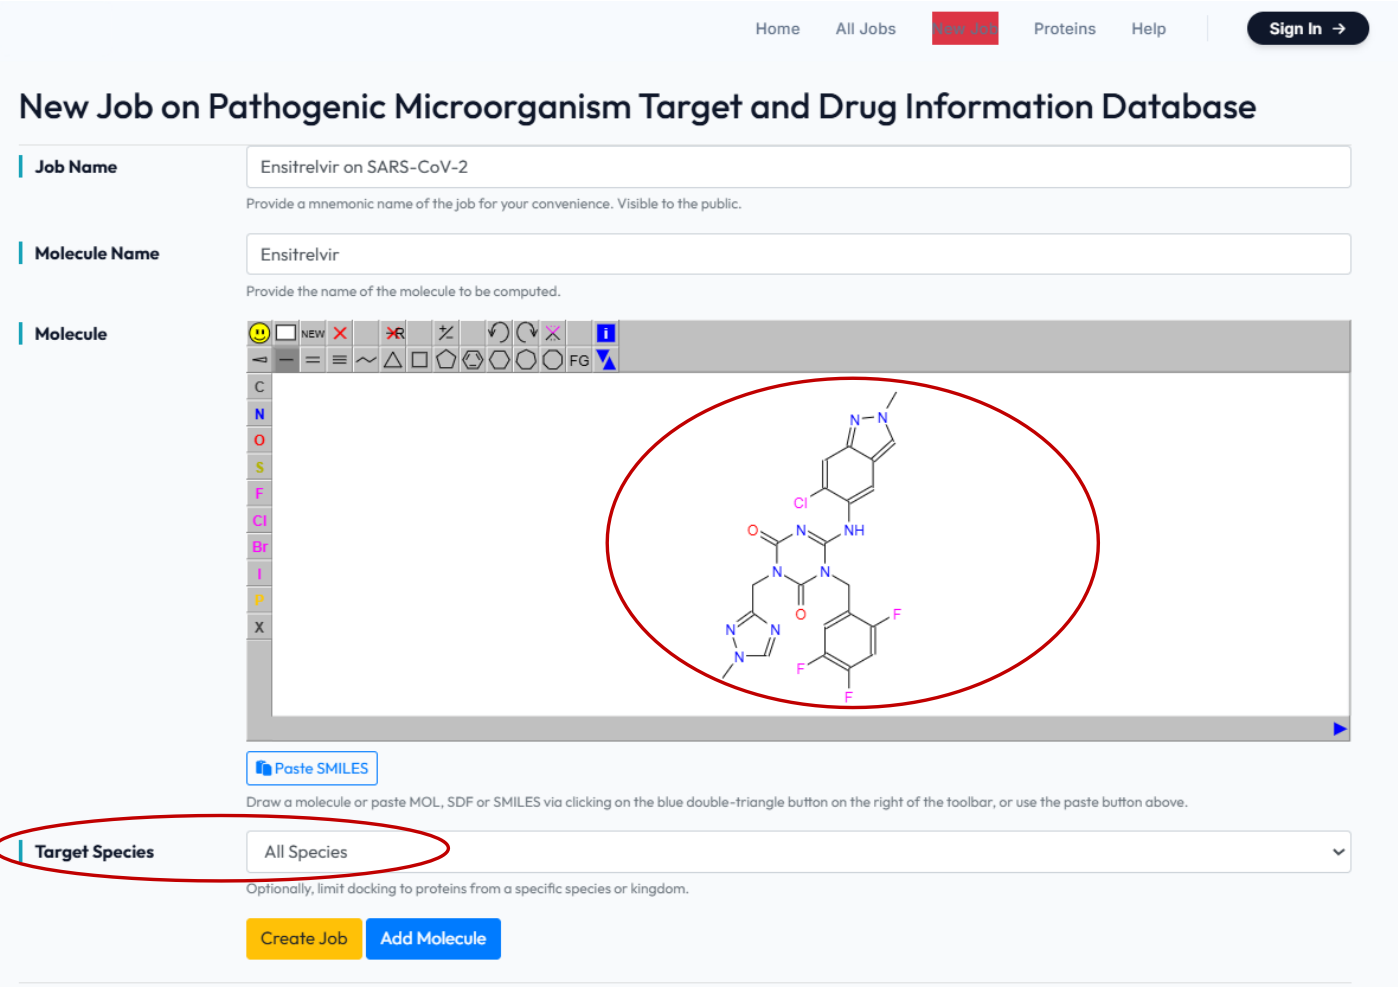This screenshot has width=1398, height=987.
Task: Select the oxygen (O) atom button
Action: pyautogui.click(x=259, y=440)
